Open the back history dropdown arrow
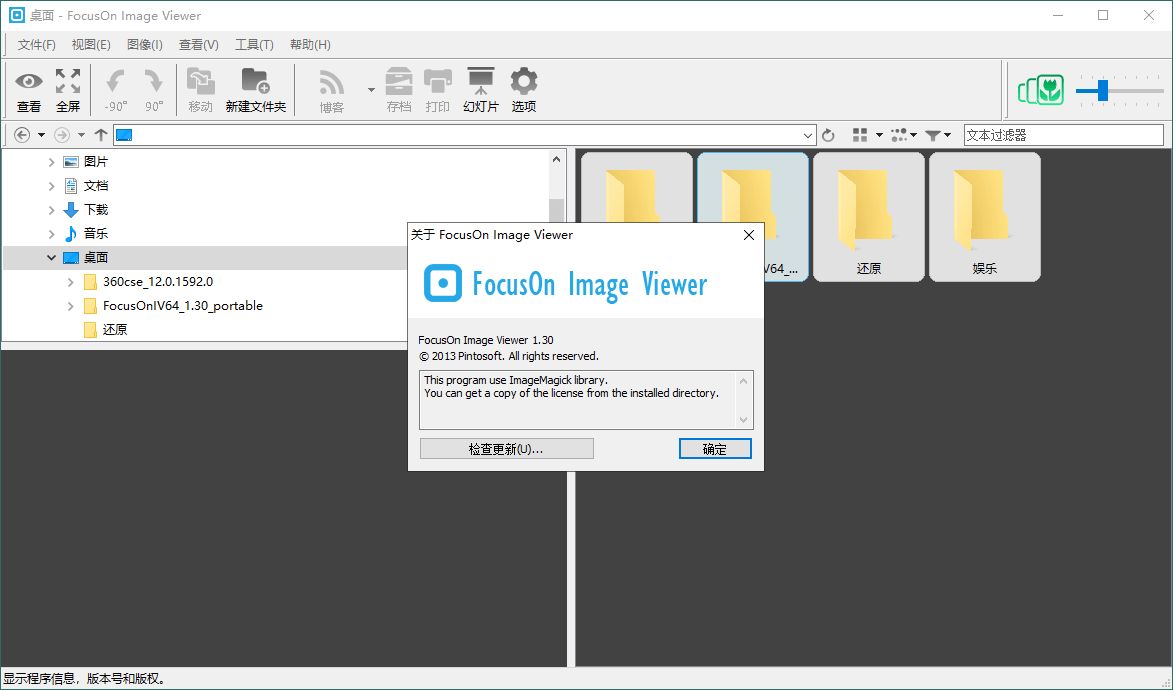This screenshot has width=1173, height=690. (x=41, y=135)
